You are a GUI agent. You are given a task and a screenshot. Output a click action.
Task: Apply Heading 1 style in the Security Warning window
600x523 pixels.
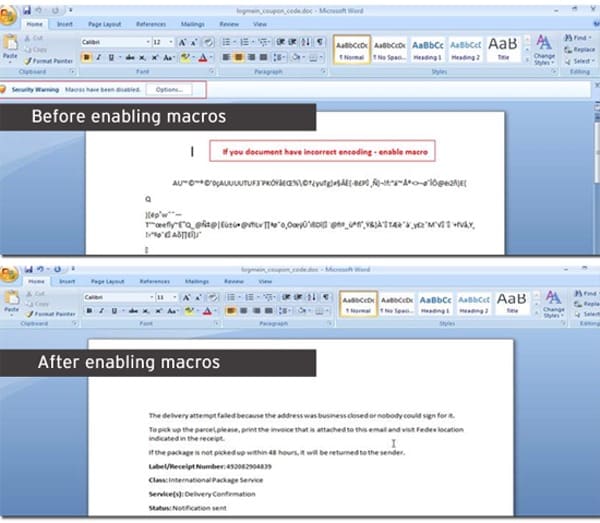[x=427, y=49]
